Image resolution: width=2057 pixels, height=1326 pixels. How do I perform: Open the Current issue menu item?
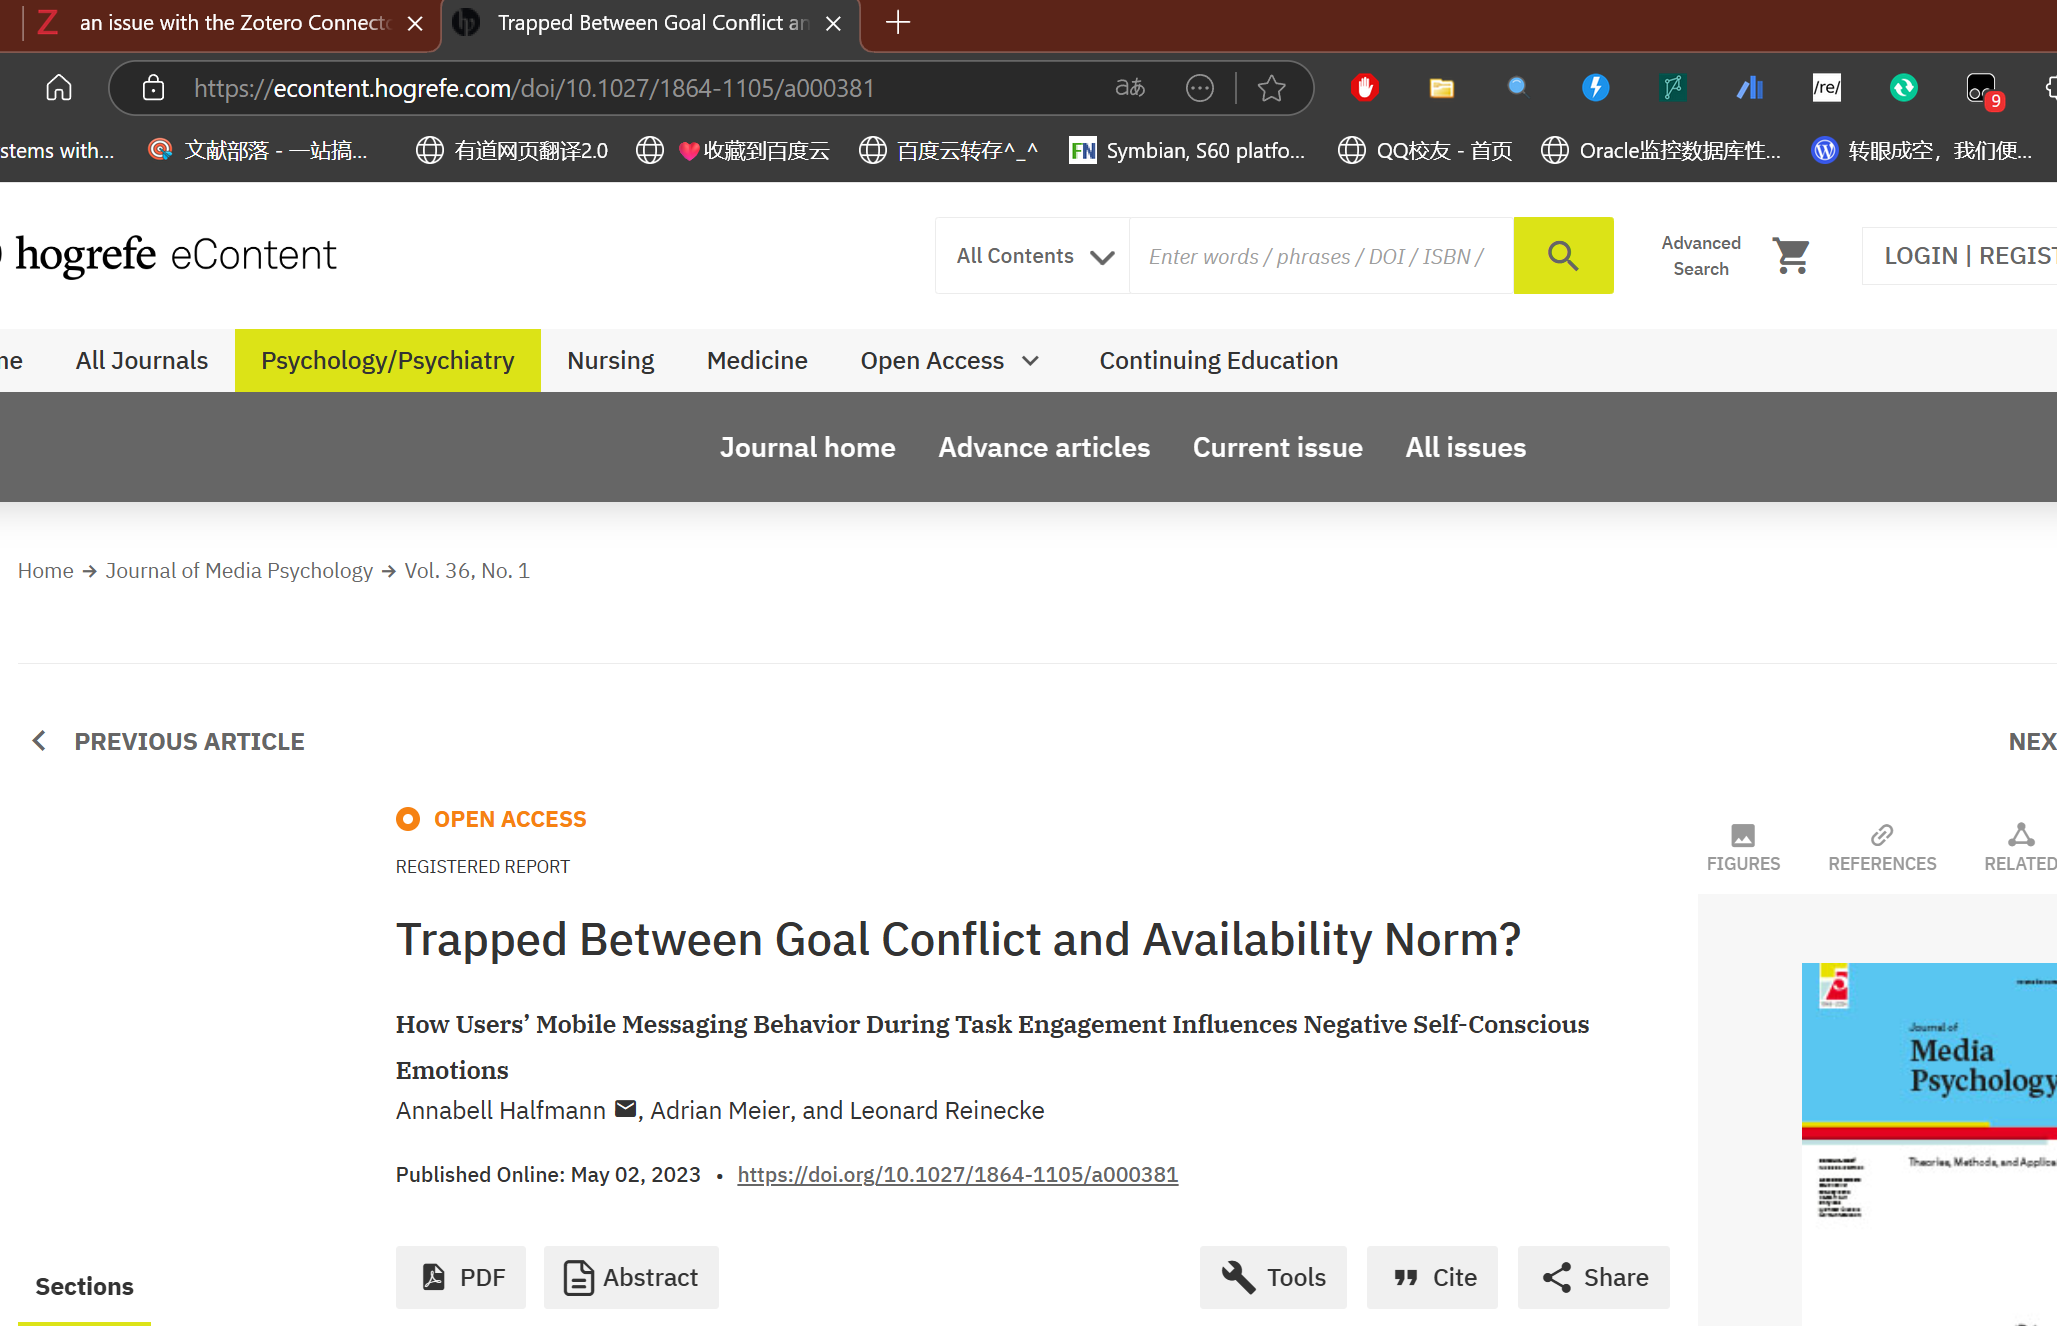(x=1277, y=447)
